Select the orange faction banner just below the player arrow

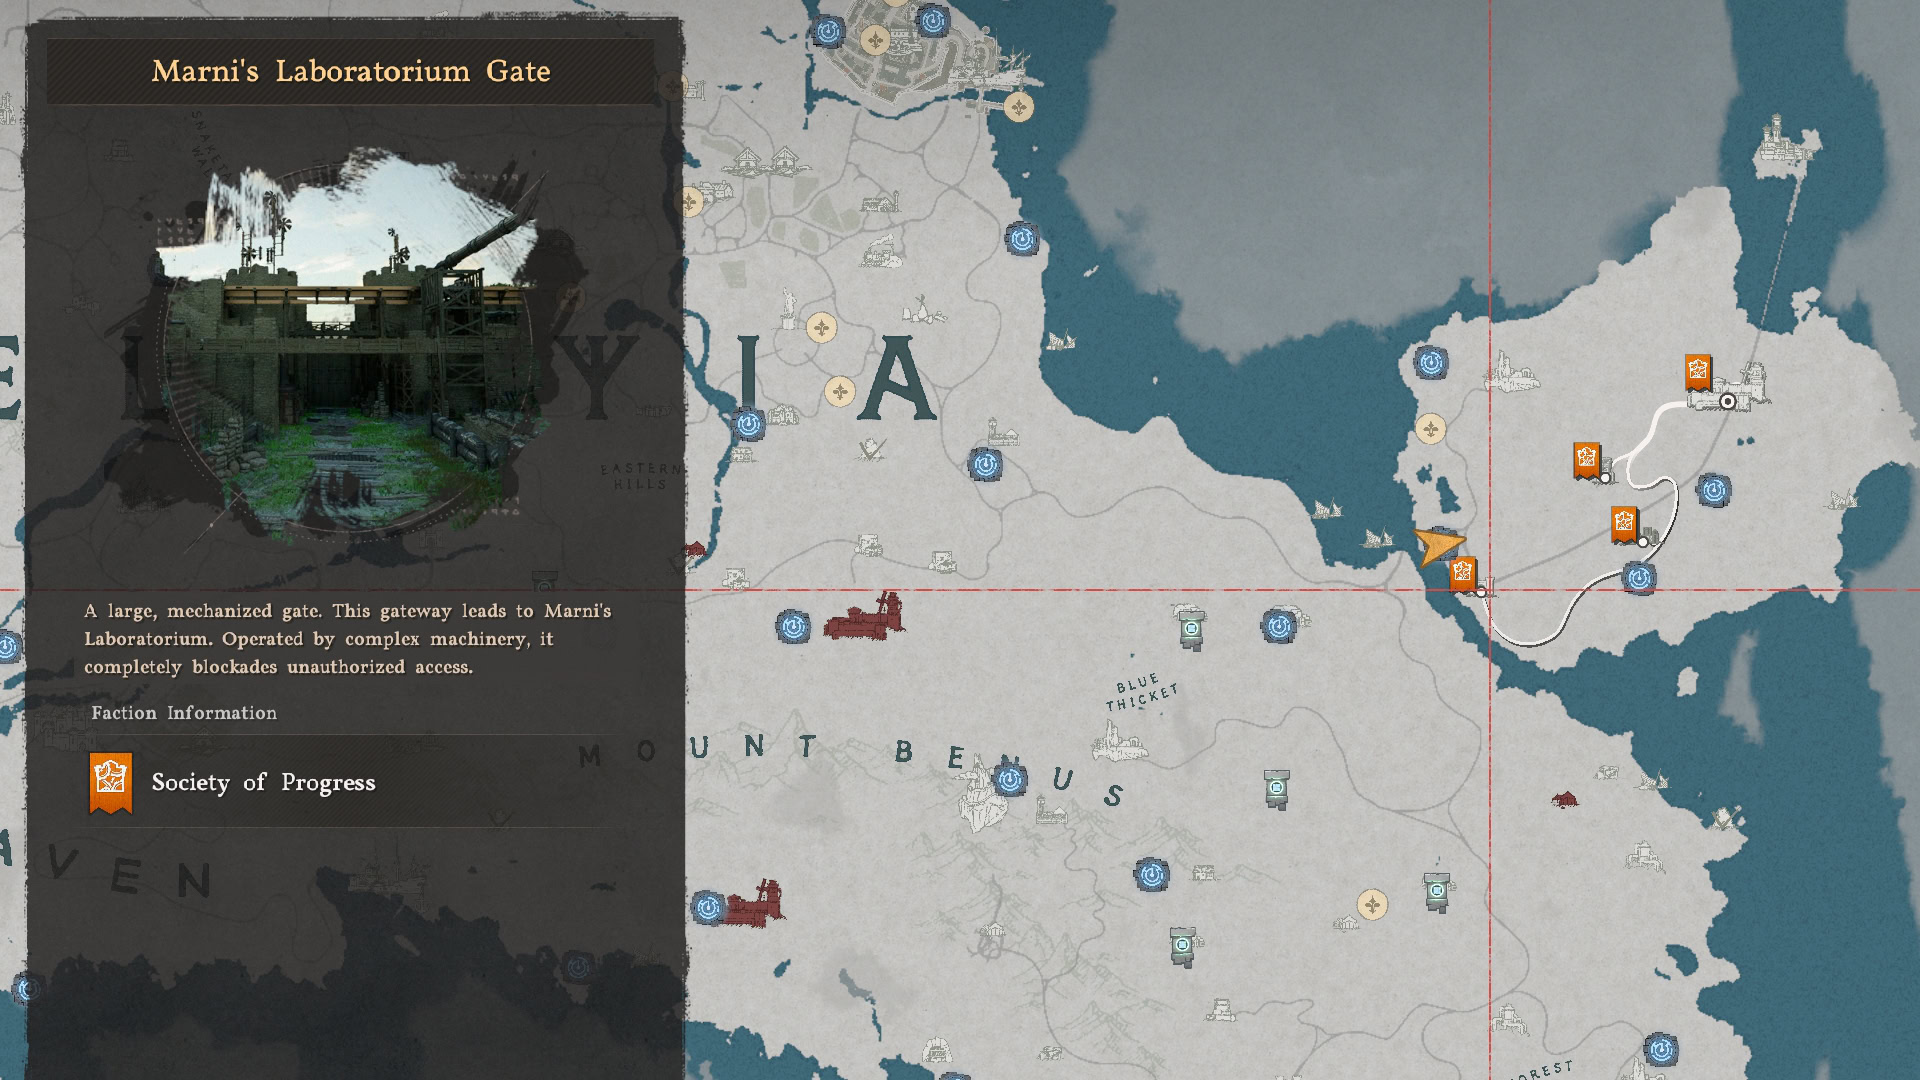click(1463, 575)
